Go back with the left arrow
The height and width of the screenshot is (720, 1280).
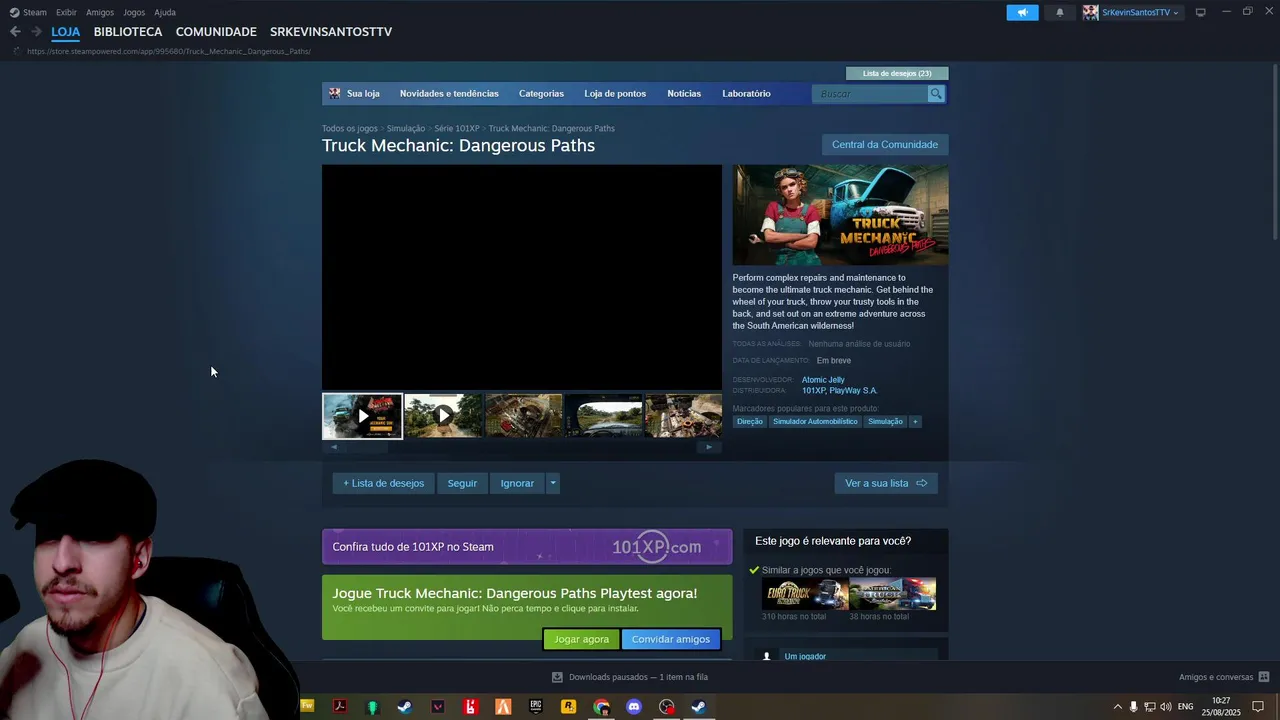point(15,32)
